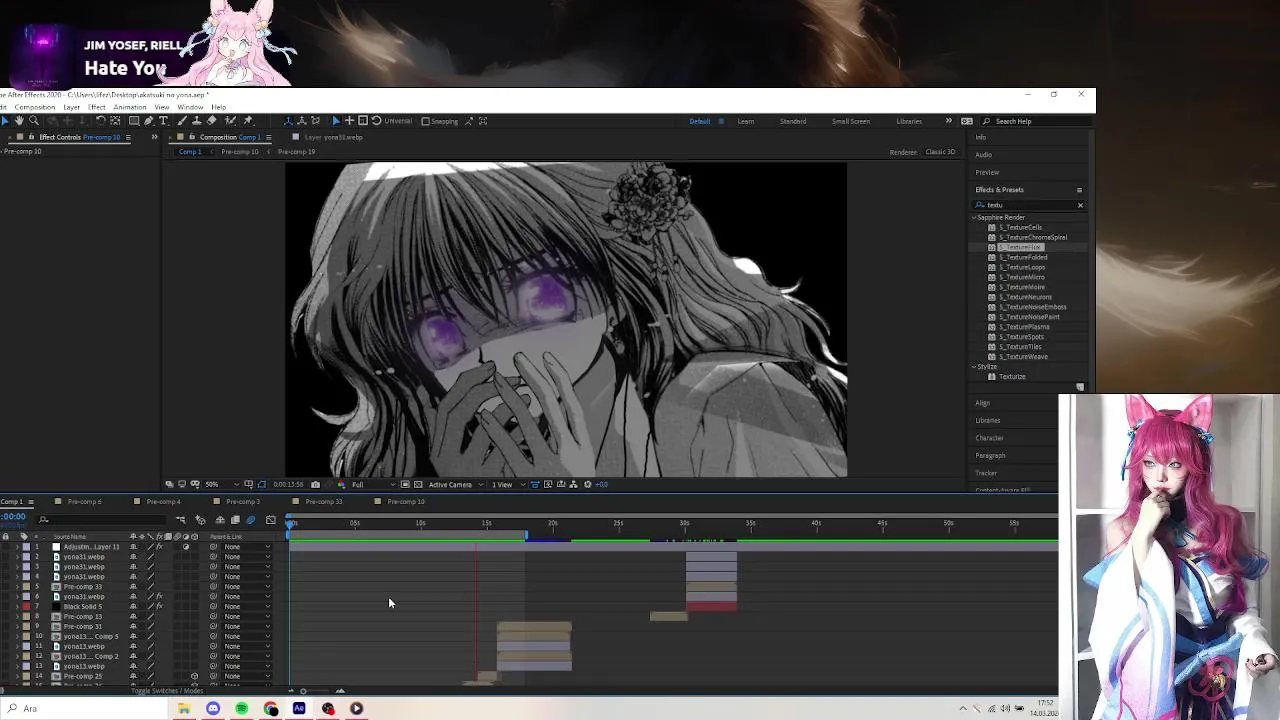The height and width of the screenshot is (720, 1280).
Task: Open Show Channel color management icon
Action: pos(341,484)
